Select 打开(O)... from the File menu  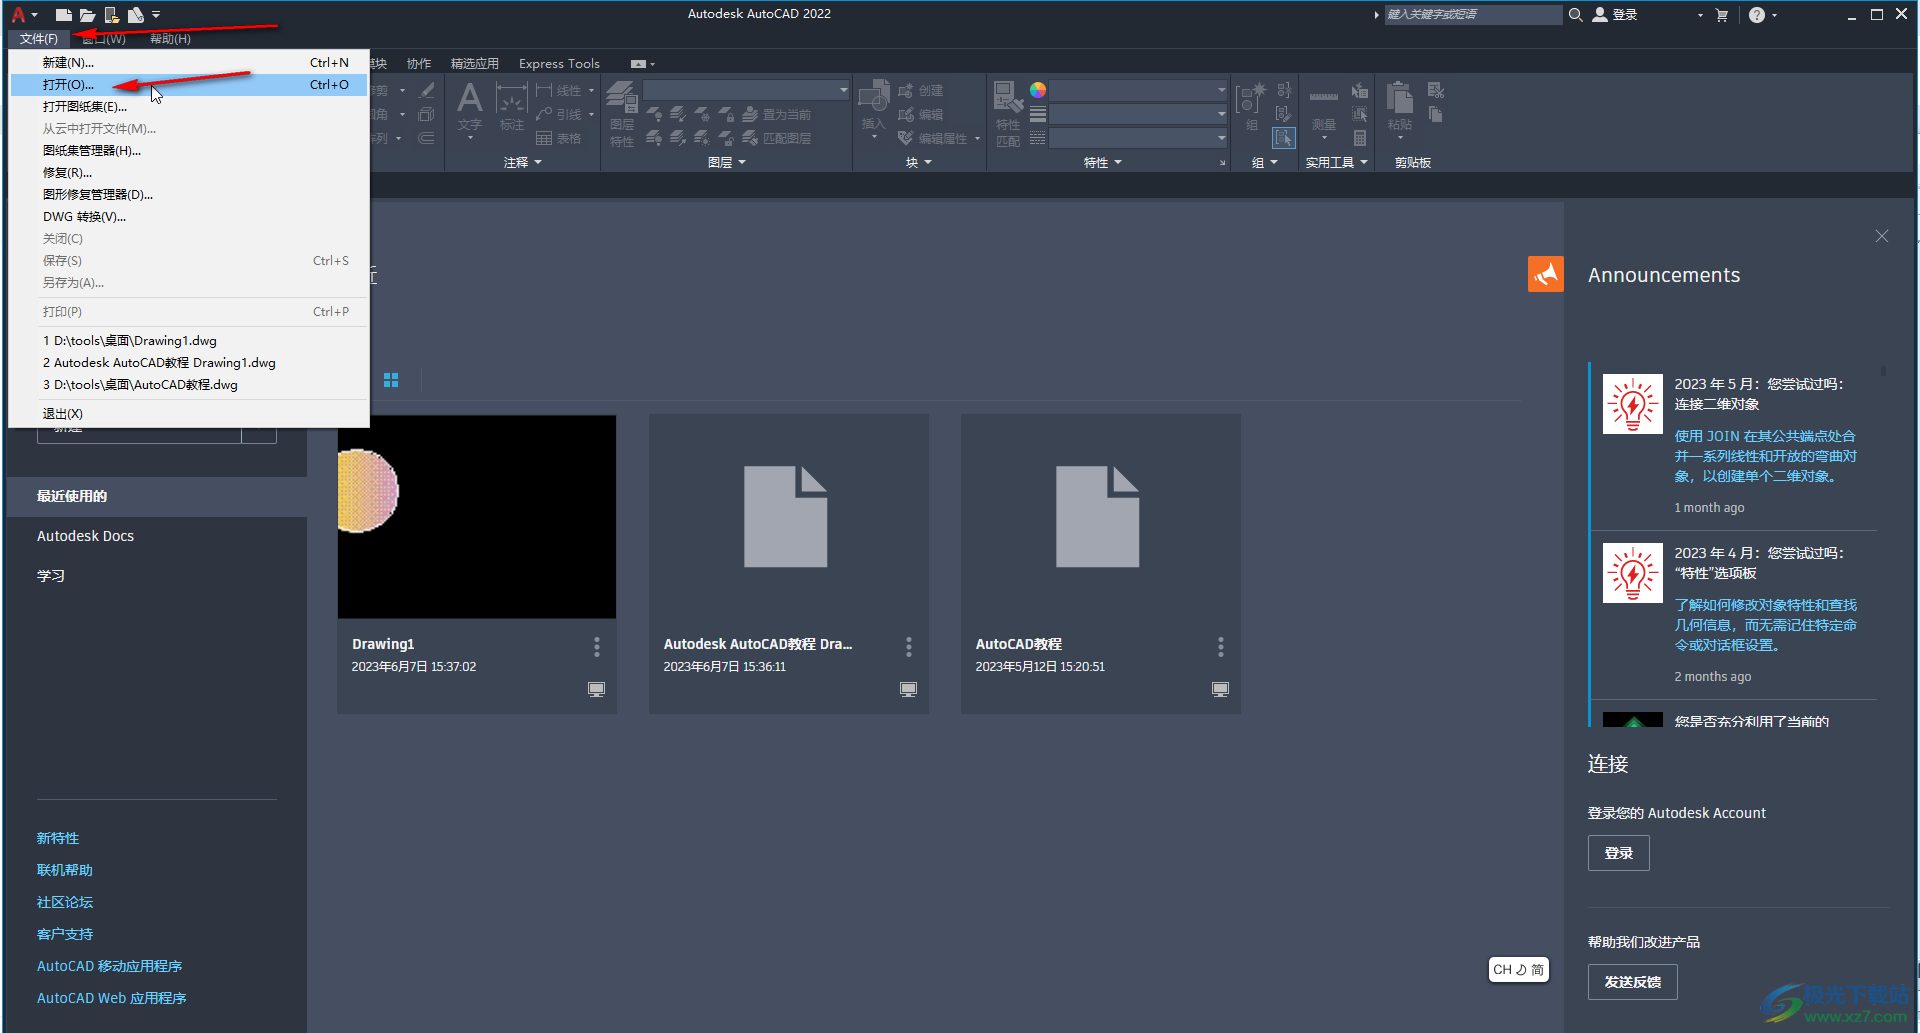(x=188, y=85)
